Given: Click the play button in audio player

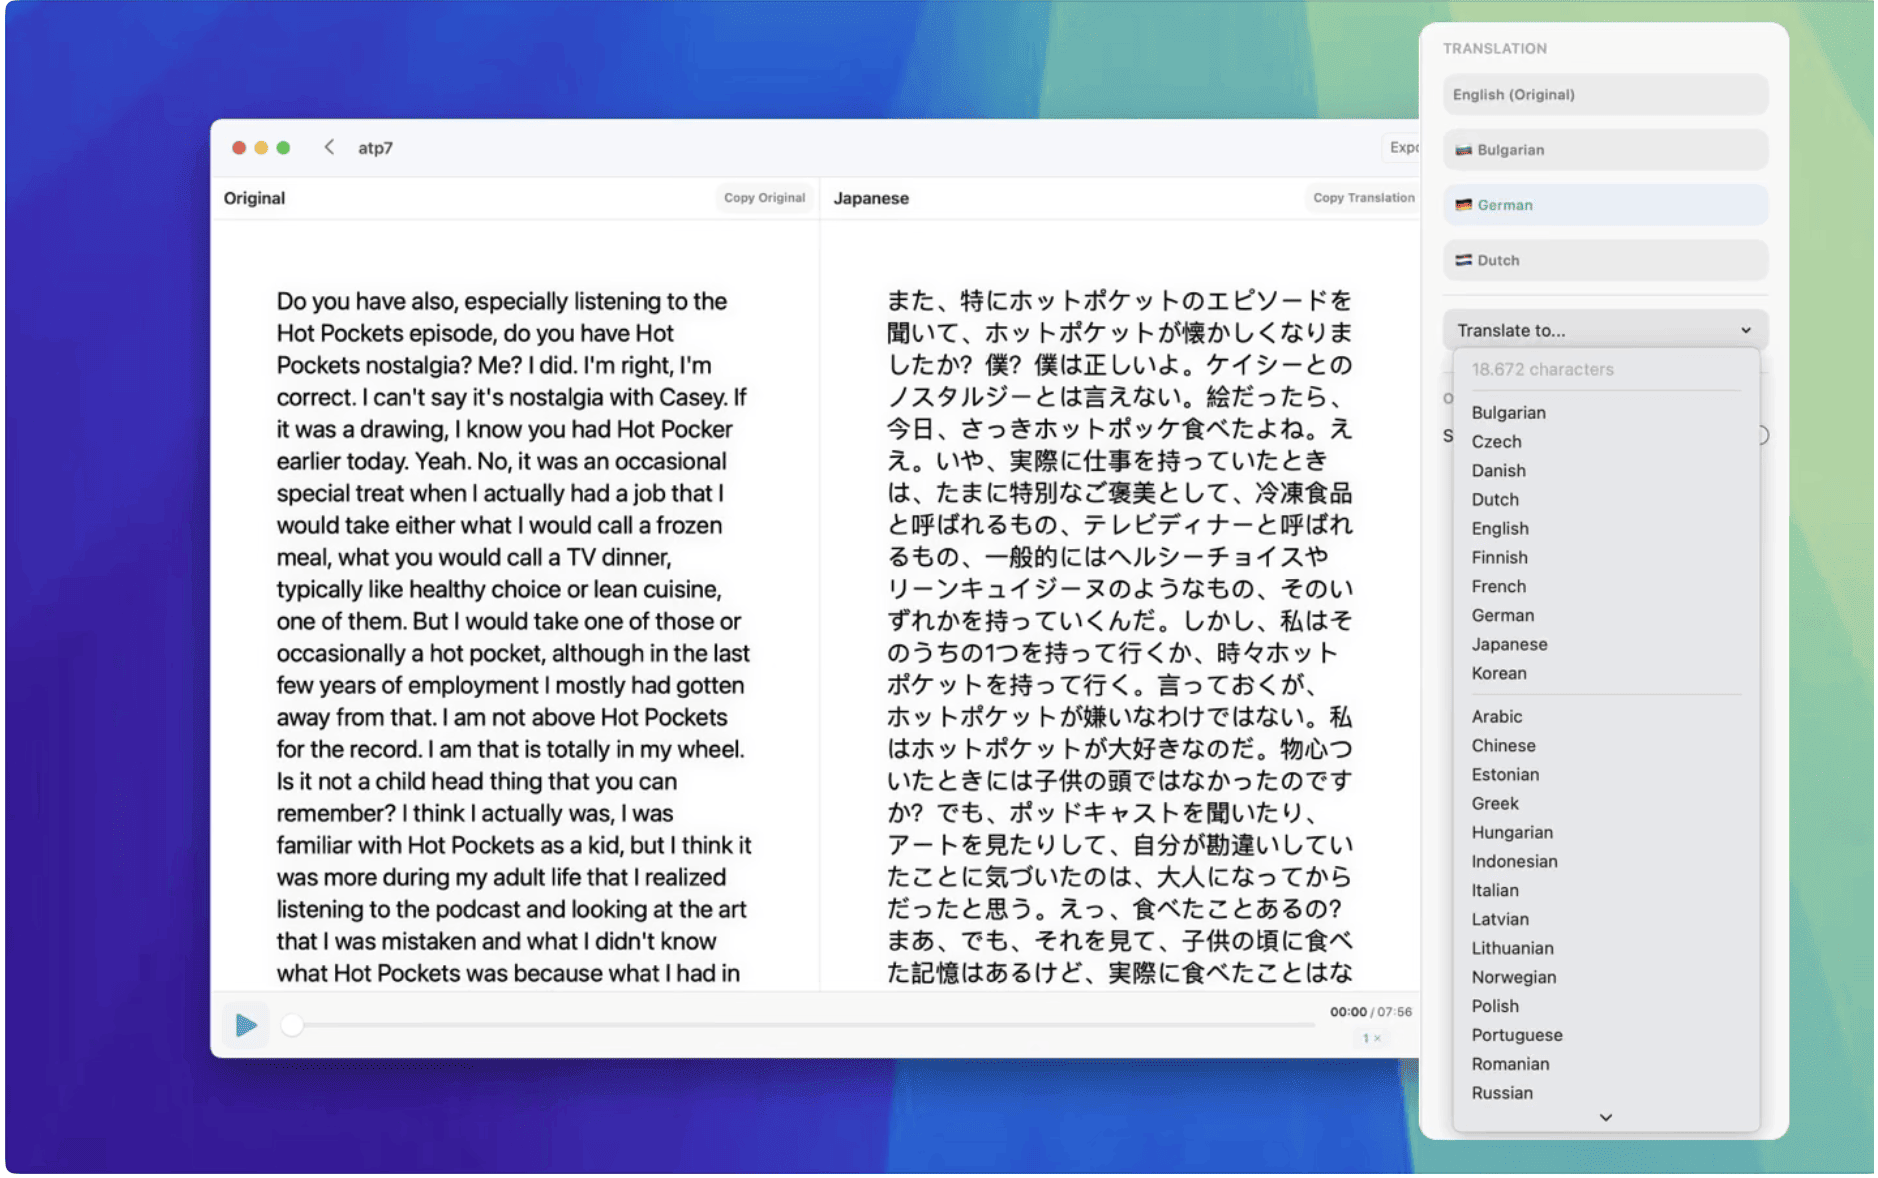Looking at the screenshot, I should [245, 1024].
